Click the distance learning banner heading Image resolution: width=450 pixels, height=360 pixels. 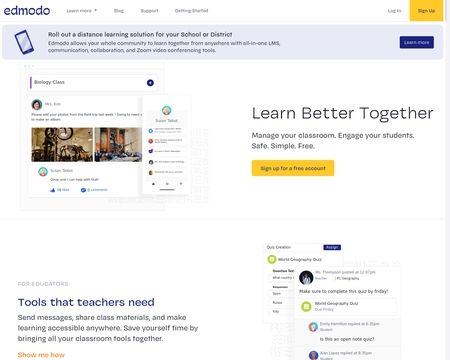140,34
